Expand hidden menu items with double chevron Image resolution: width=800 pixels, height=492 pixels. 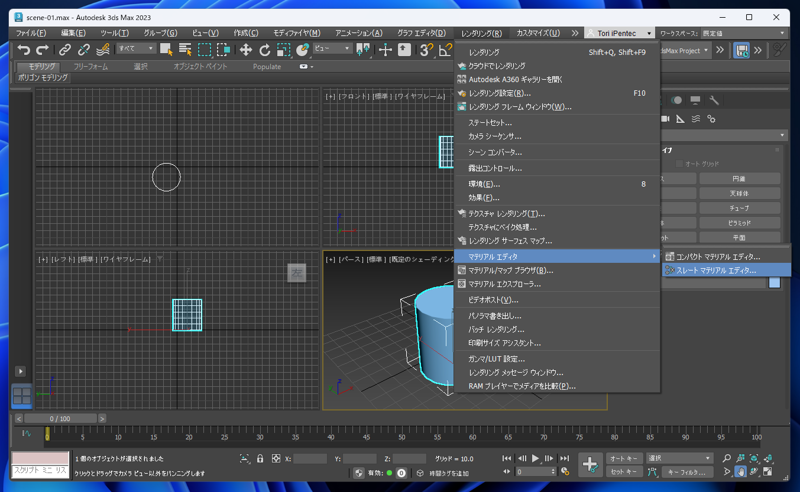point(575,33)
